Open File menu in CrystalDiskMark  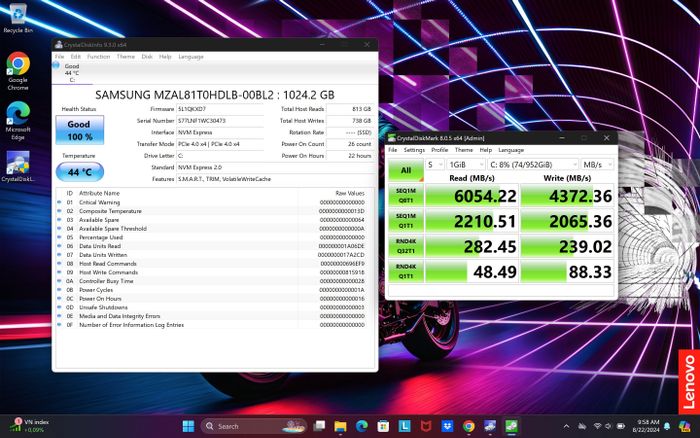pos(392,150)
